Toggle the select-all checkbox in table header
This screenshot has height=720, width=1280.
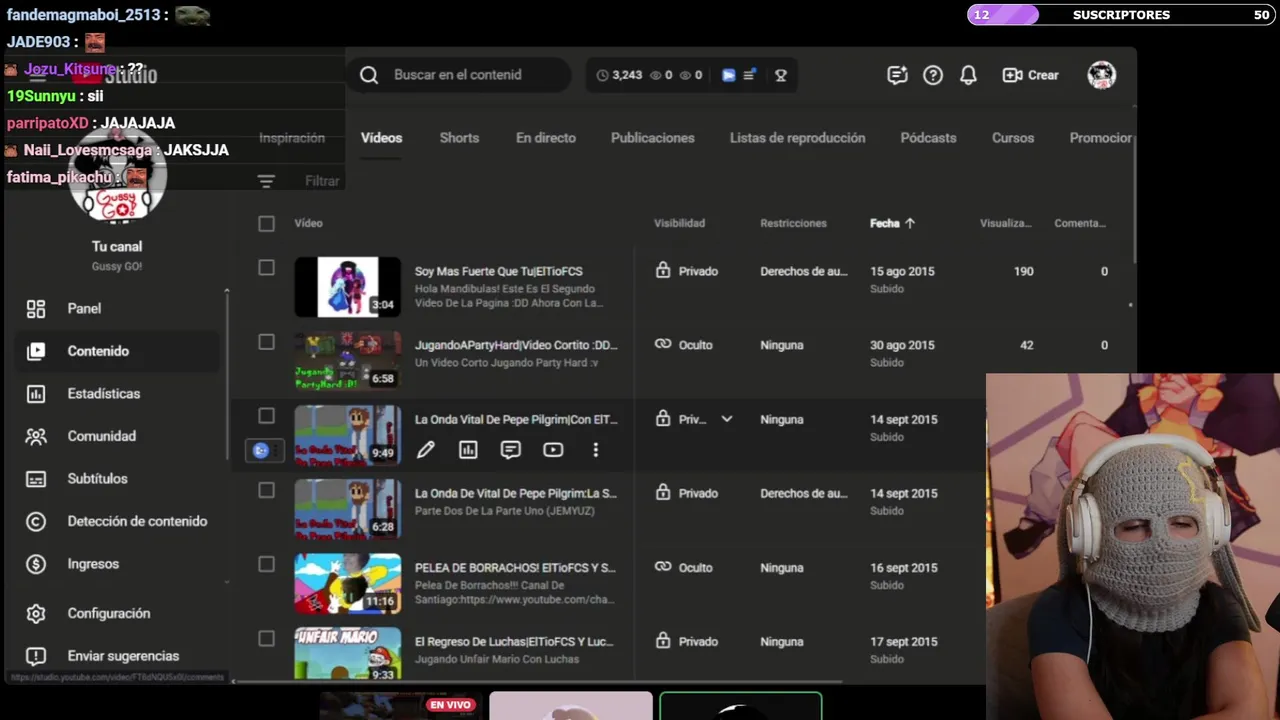point(266,224)
